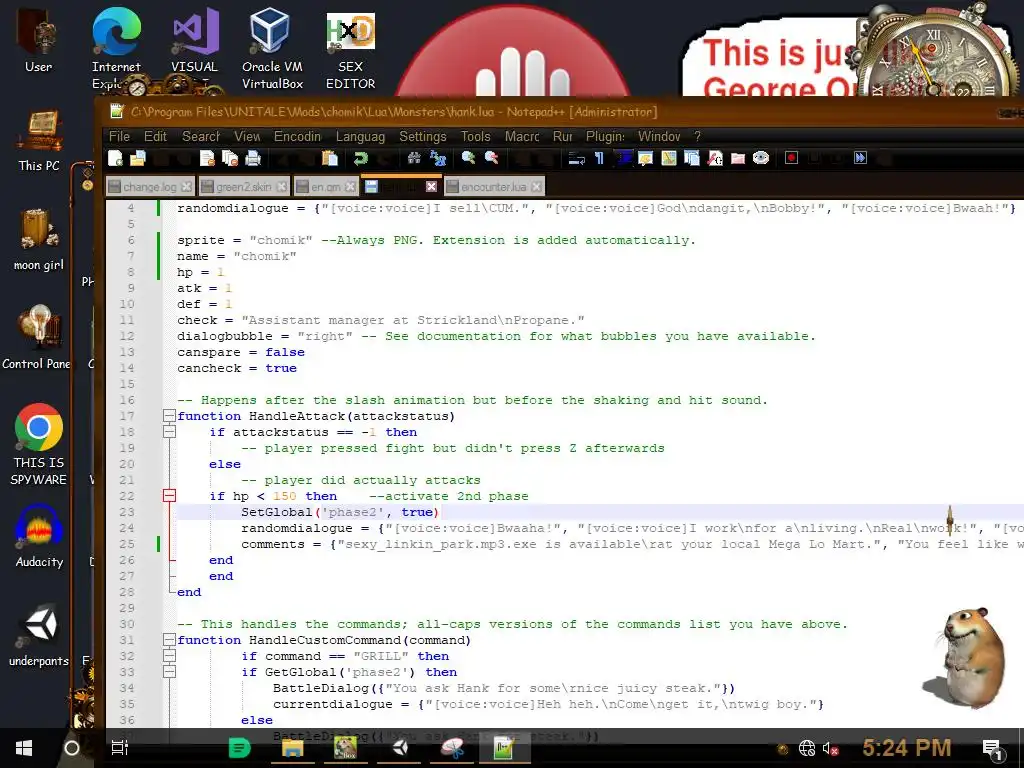Open the question mark help menu

697,136
